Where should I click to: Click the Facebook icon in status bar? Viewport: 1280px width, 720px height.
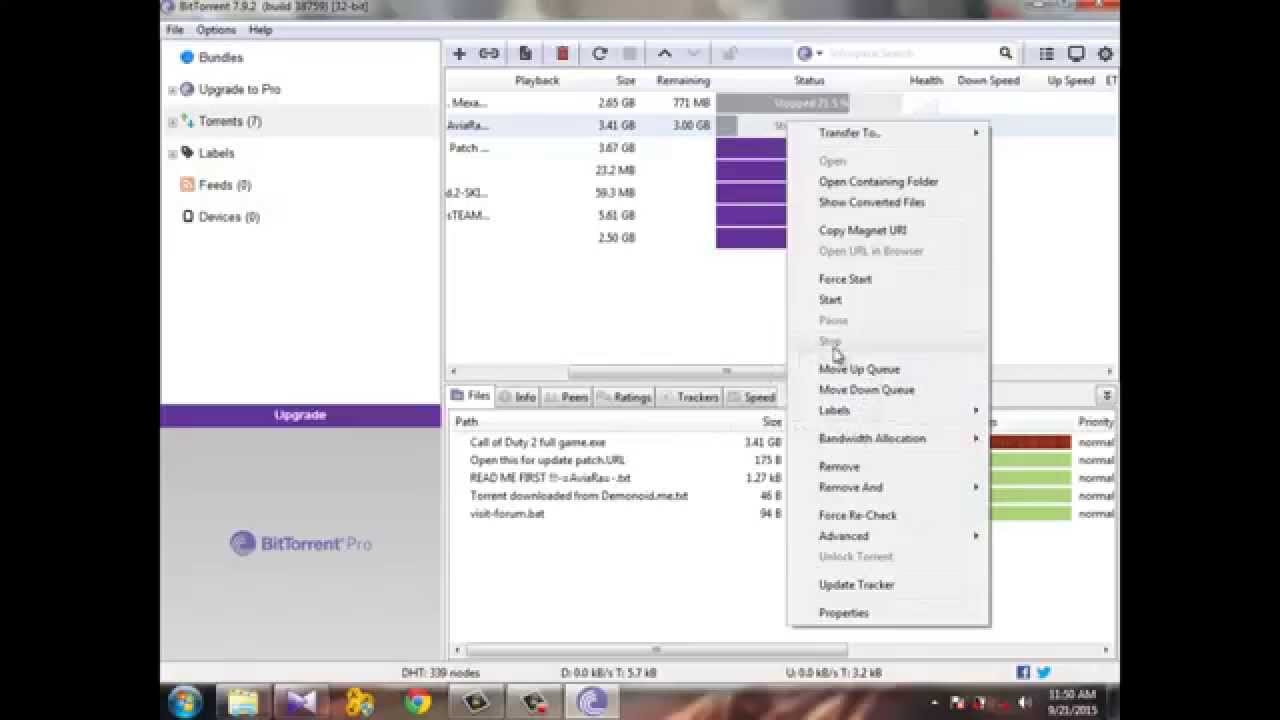click(x=1023, y=673)
